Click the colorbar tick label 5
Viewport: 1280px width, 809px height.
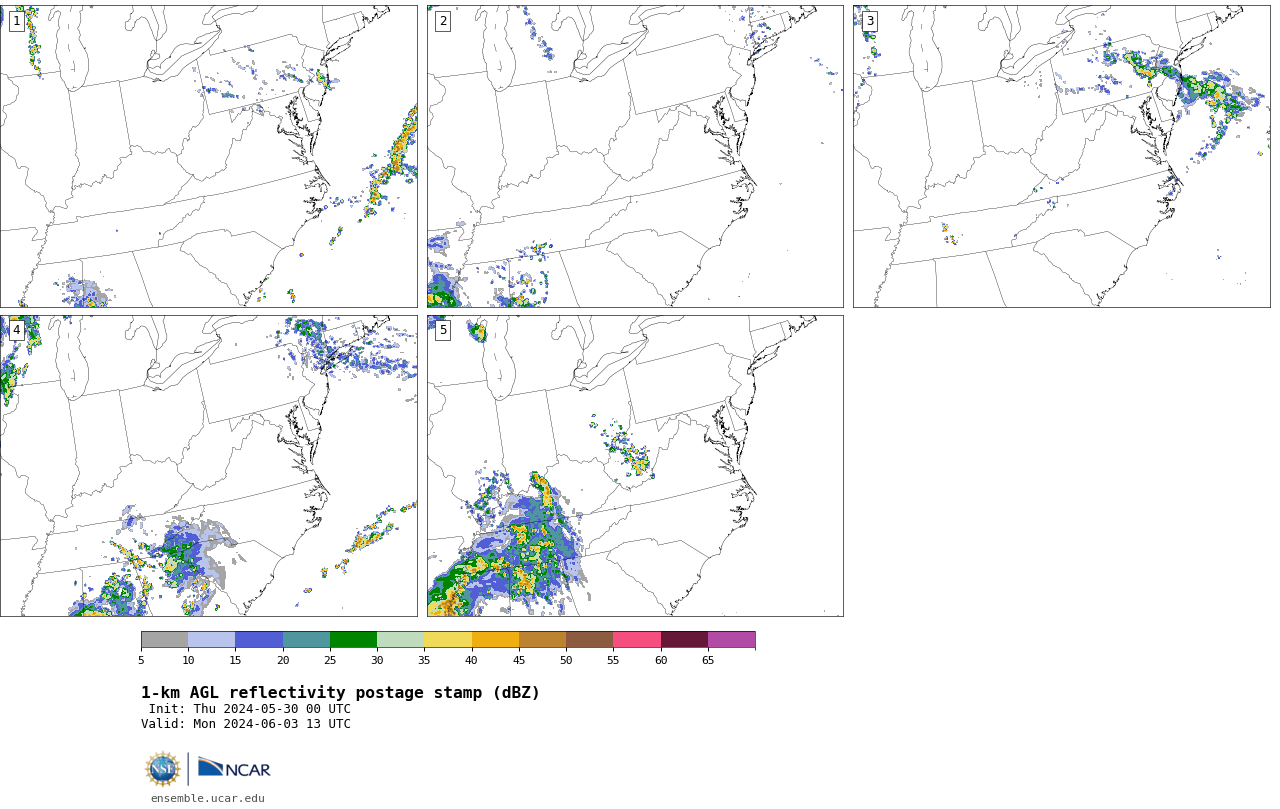[141, 660]
